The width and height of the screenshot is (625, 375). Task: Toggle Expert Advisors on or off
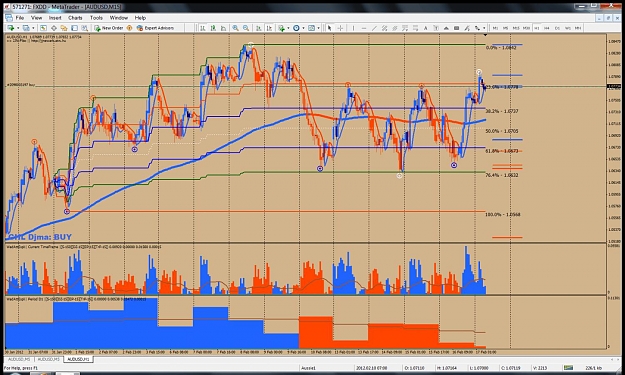coord(155,28)
